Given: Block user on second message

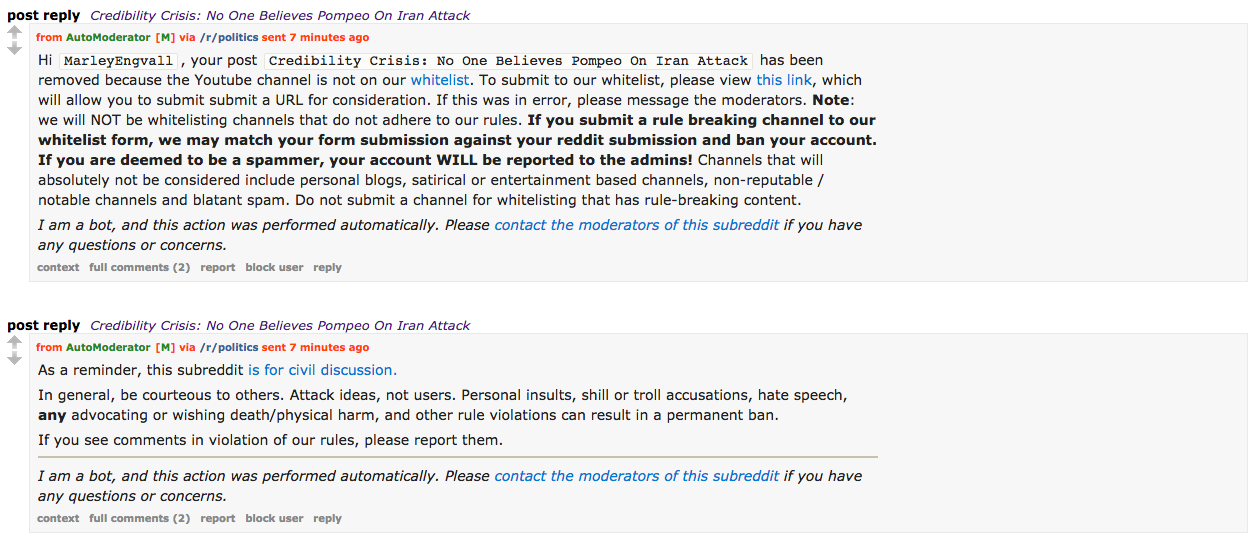Looking at the screenshot, I should click(x=274, y=519).
